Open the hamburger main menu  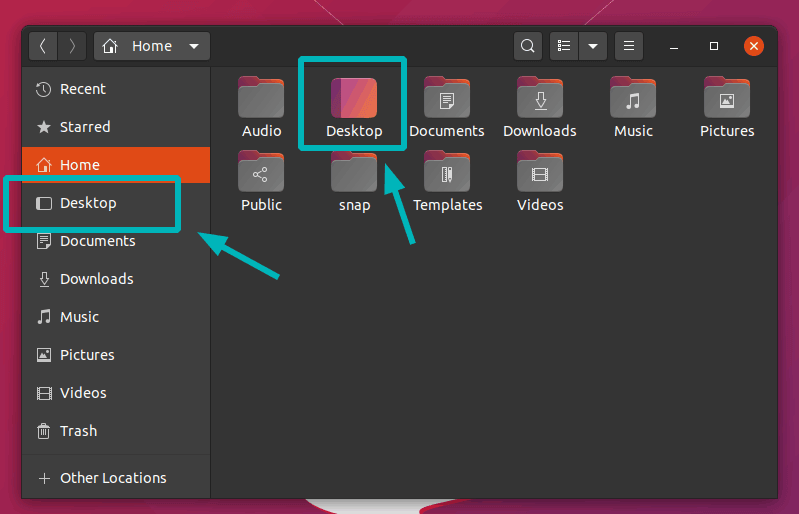[628, 46]
